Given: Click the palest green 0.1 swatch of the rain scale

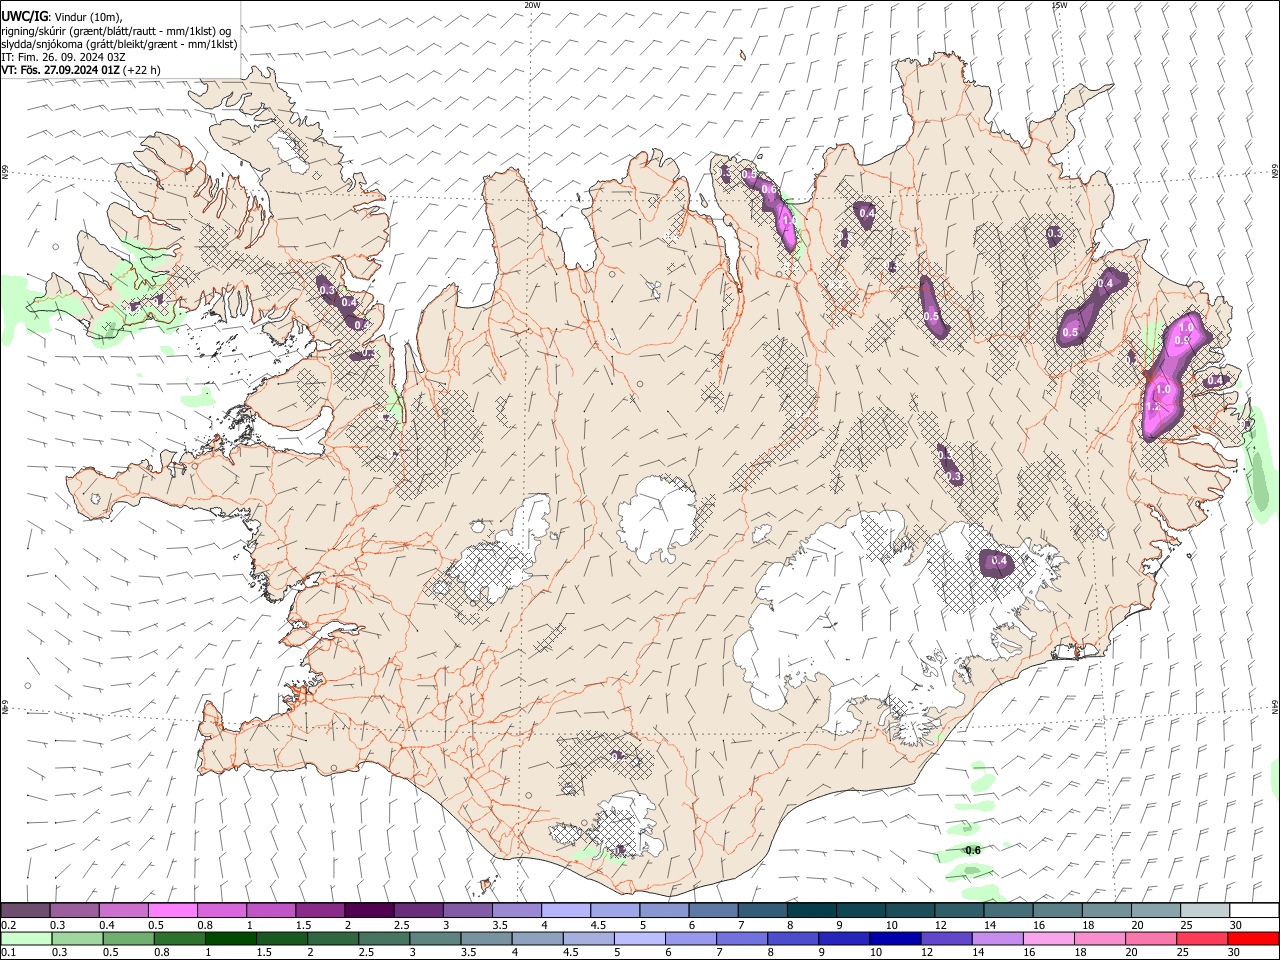Looking at the screenshot, I should [x=26, y=939].
